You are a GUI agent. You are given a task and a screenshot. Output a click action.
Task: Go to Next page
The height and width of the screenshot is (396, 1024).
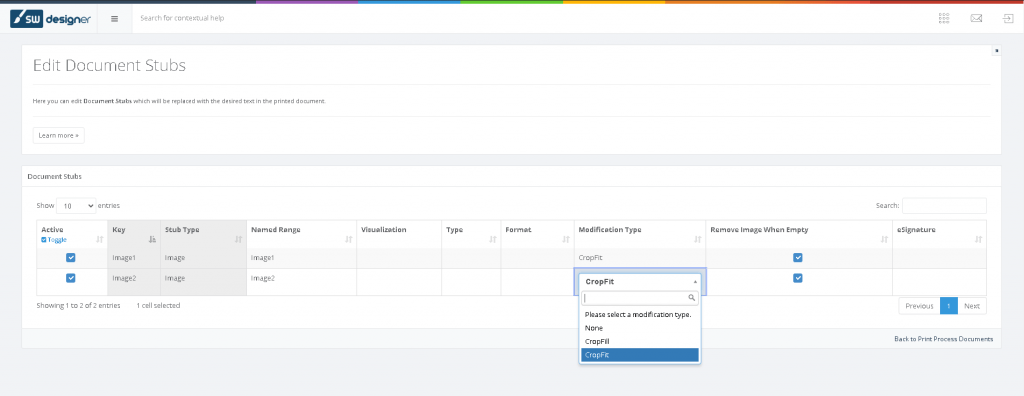tap(972, 306)
